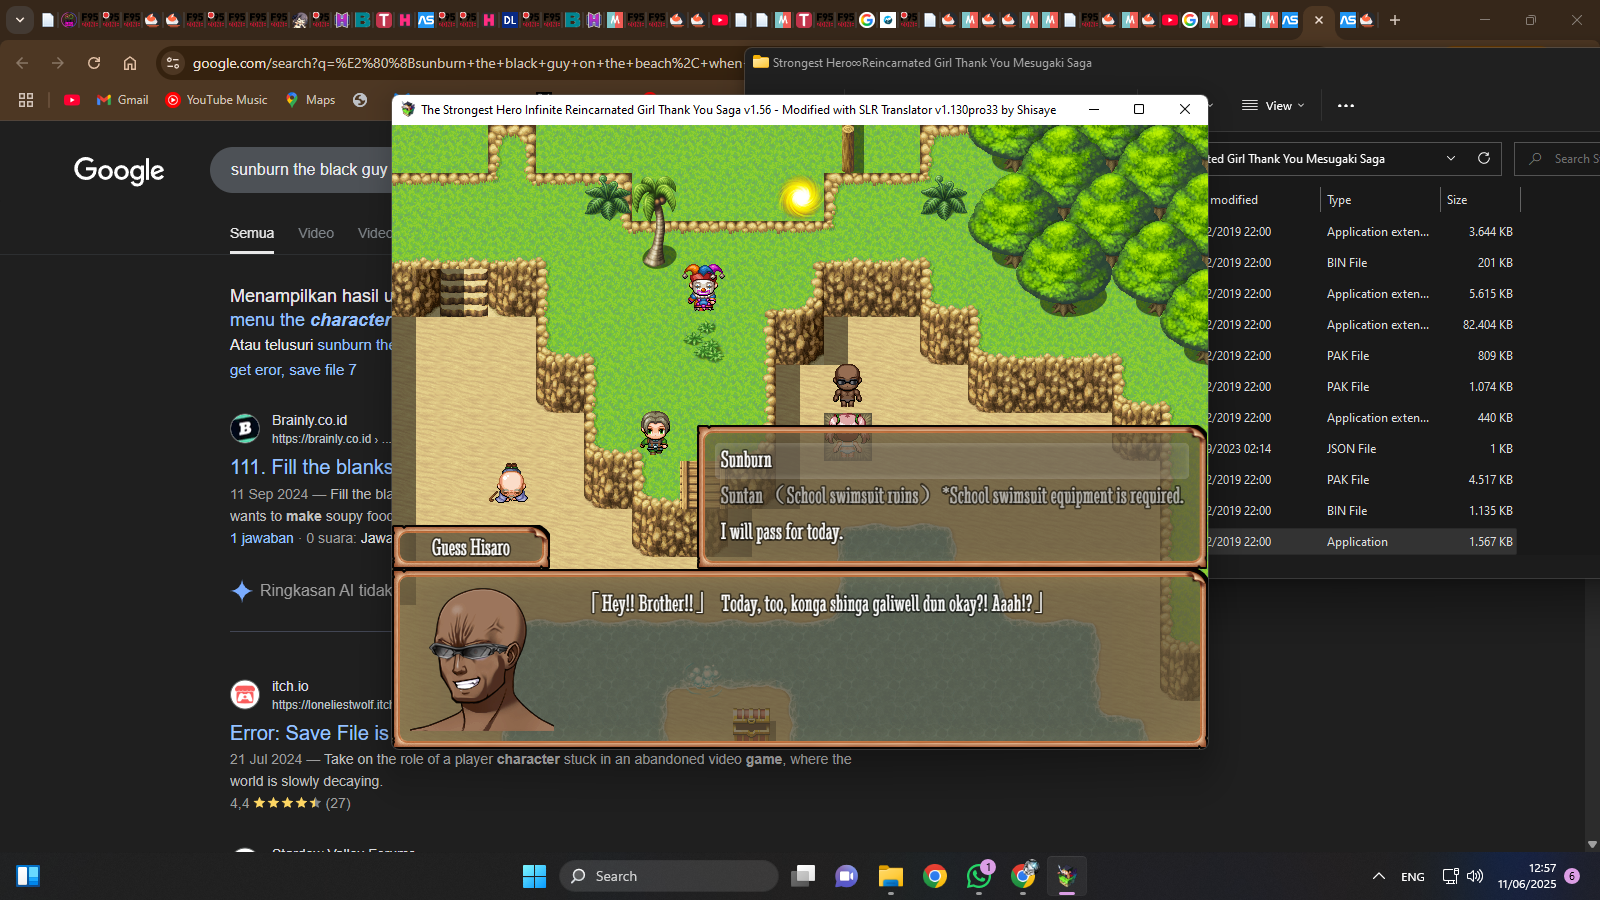Click the browser Home icon

point(130,63)
